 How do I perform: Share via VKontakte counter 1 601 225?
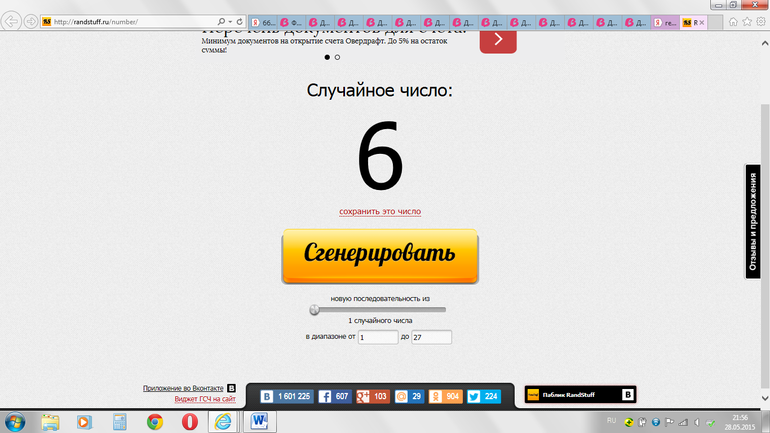[286, 396]
